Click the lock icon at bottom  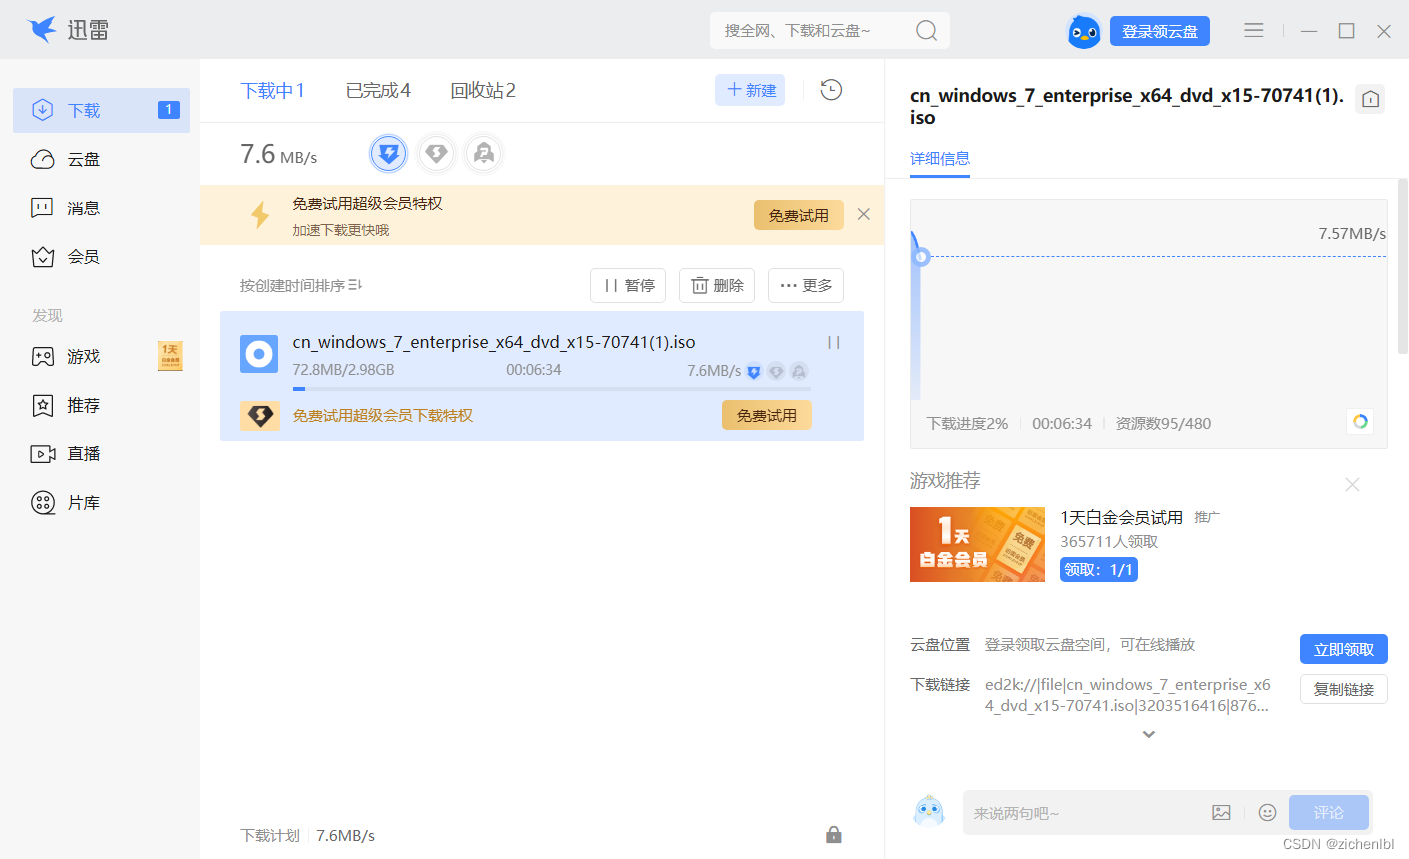pyautogui.click(x=834, y=835)
